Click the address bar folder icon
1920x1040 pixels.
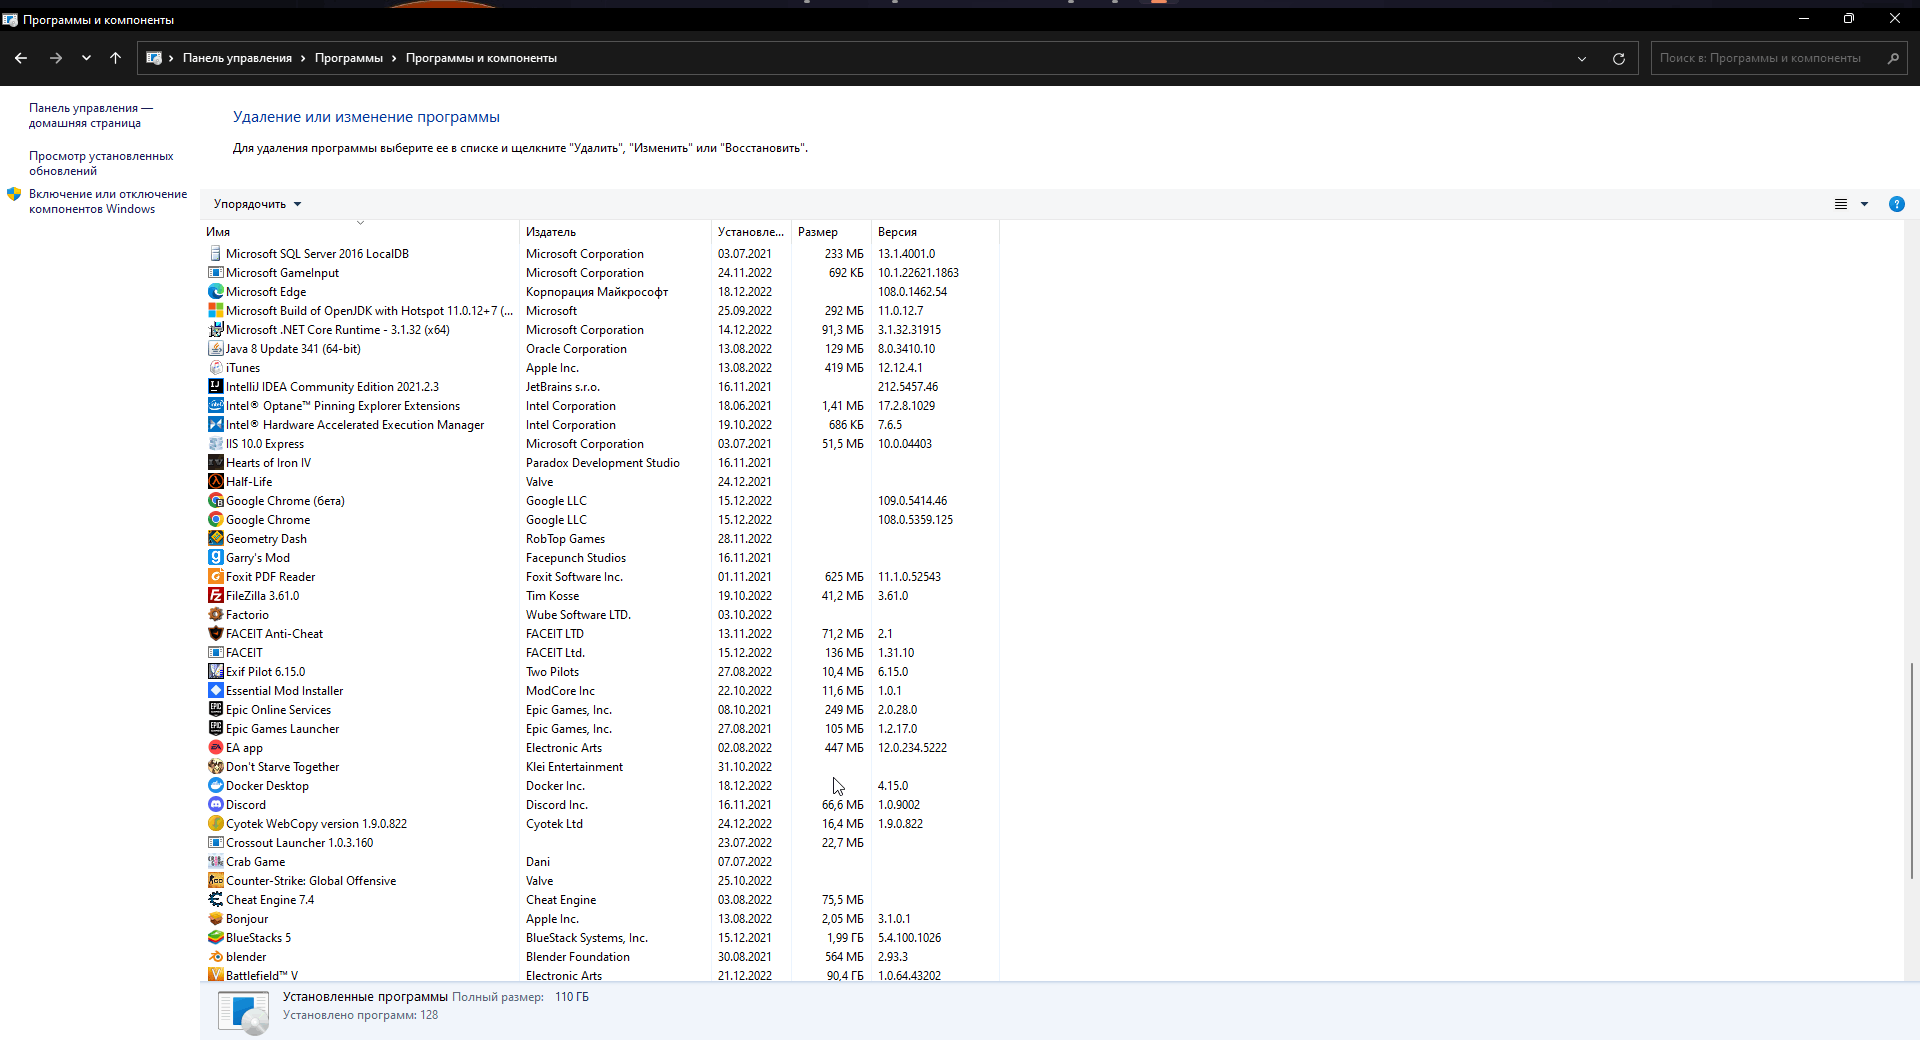click(x=154, y=58)
